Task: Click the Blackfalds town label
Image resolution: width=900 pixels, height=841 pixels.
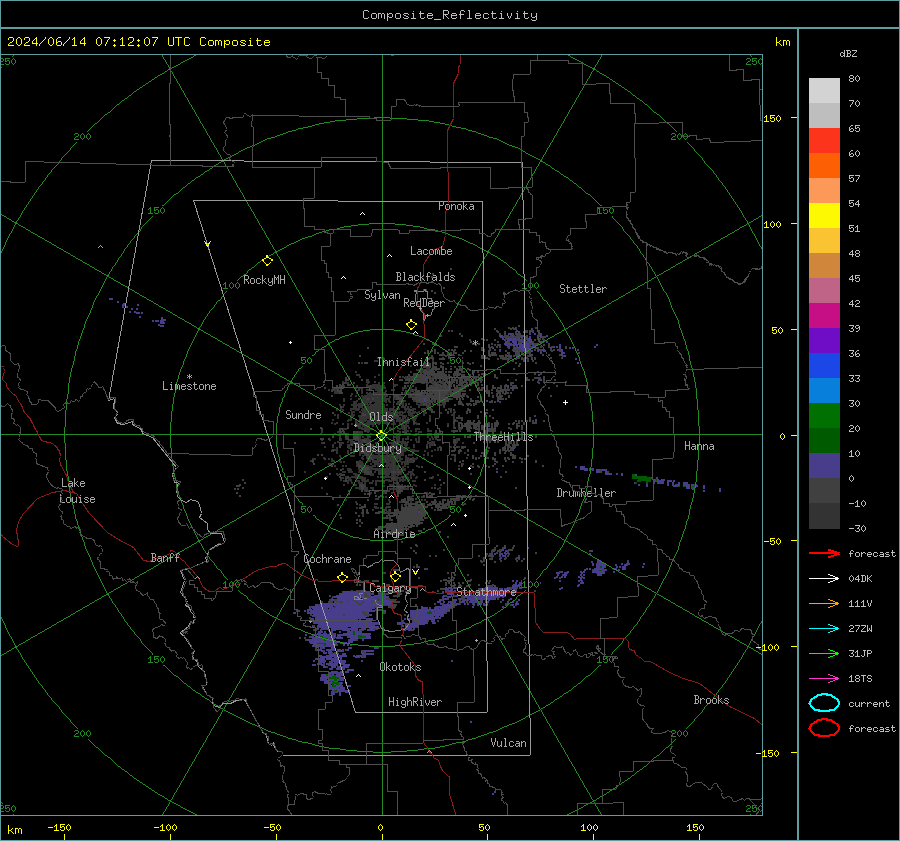Action: tap(425, 277)
